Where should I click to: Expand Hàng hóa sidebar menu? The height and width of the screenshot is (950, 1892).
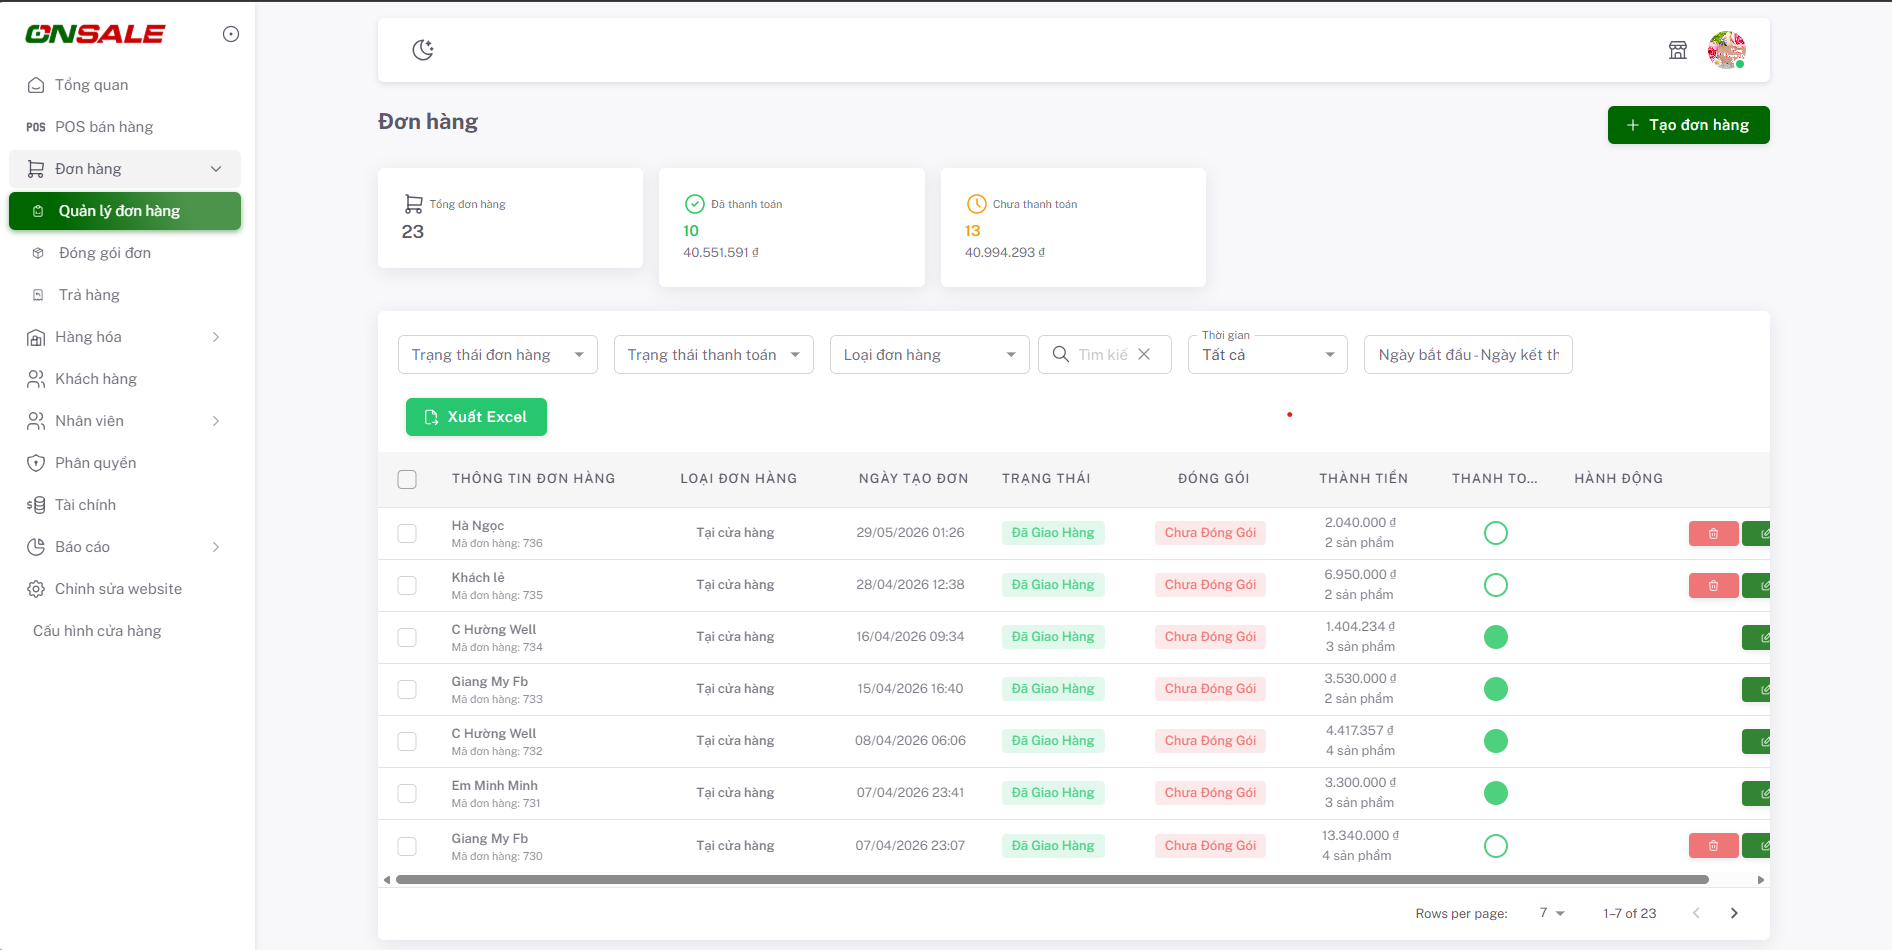pos(125,337)
